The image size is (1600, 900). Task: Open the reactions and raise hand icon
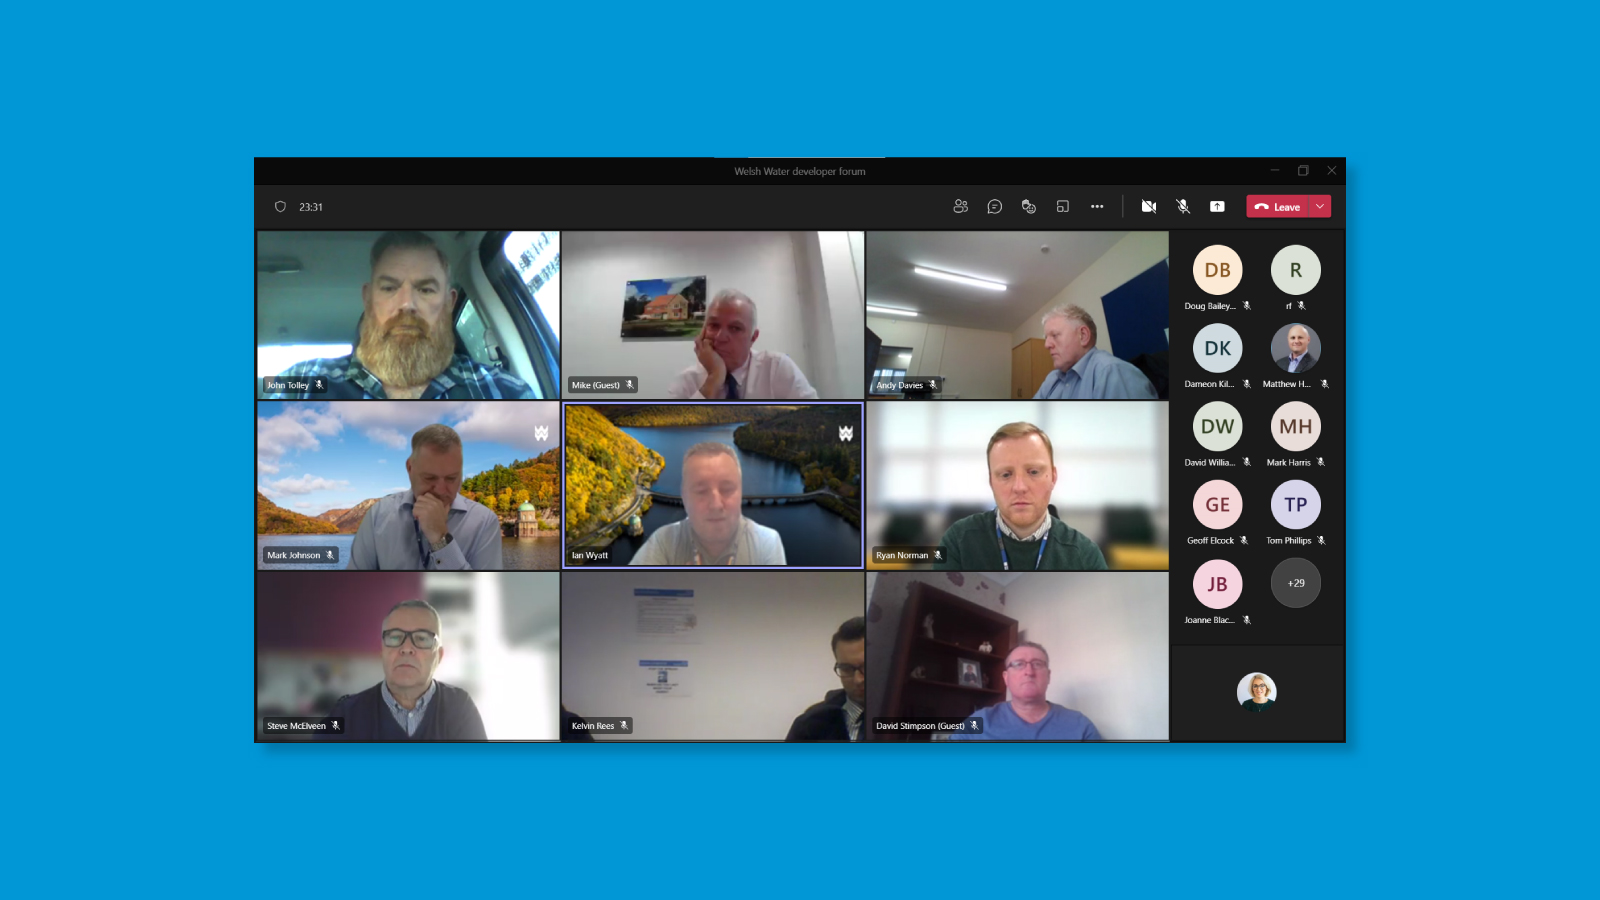1028,206
